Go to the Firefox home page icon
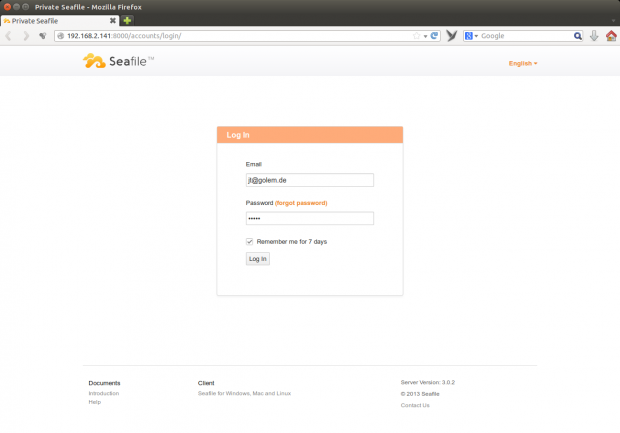620x433 pixels. [611, 36]
